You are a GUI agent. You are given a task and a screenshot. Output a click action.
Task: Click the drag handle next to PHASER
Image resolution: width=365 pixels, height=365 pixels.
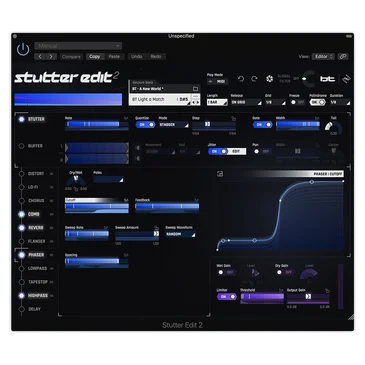52,255
